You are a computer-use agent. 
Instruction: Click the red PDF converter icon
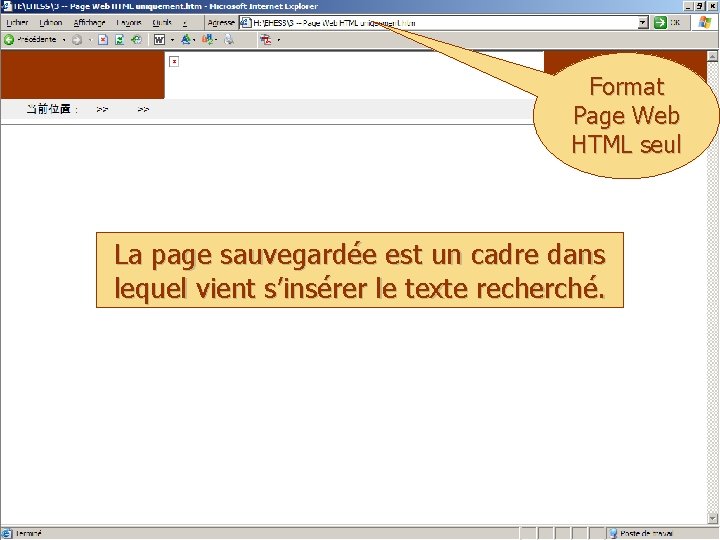266,40
